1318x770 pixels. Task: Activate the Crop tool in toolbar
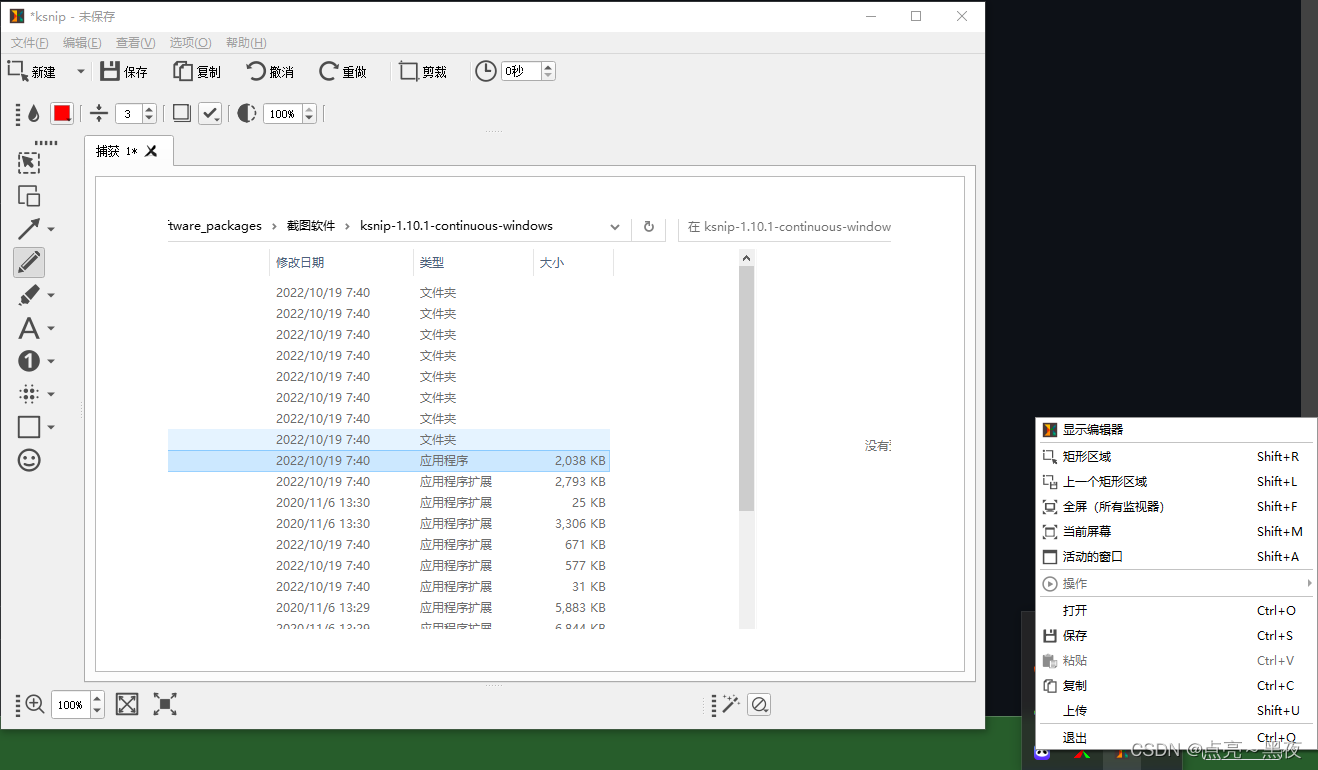tap(423, 72)
